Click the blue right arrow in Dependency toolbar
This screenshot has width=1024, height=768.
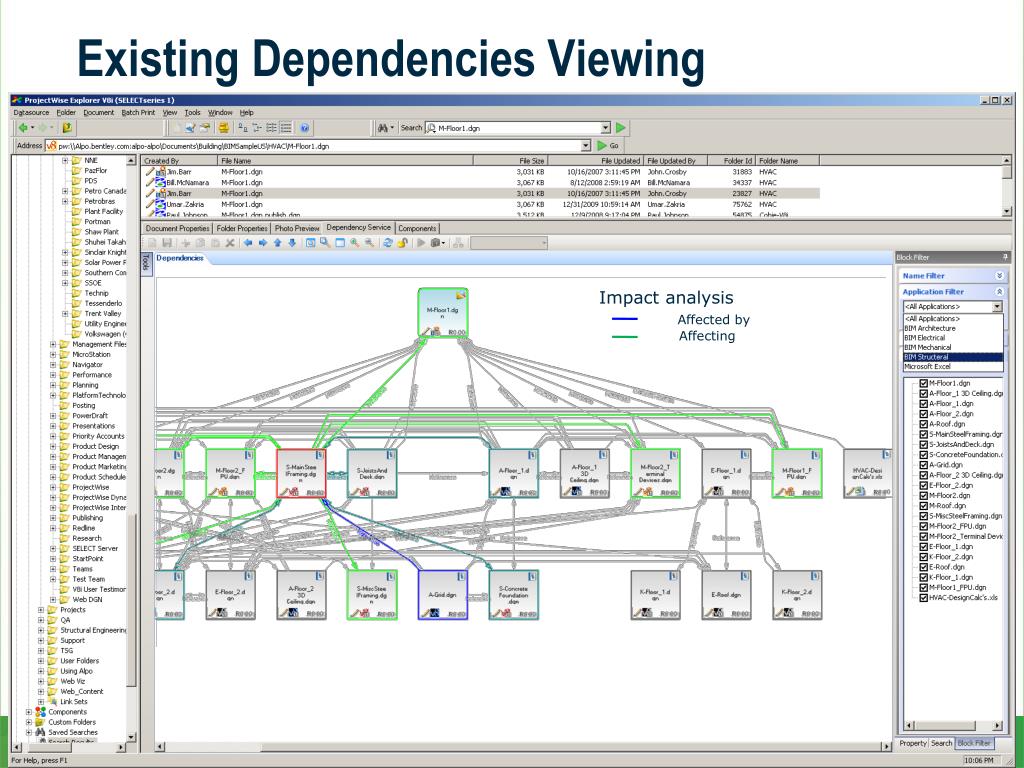[263, 243]
